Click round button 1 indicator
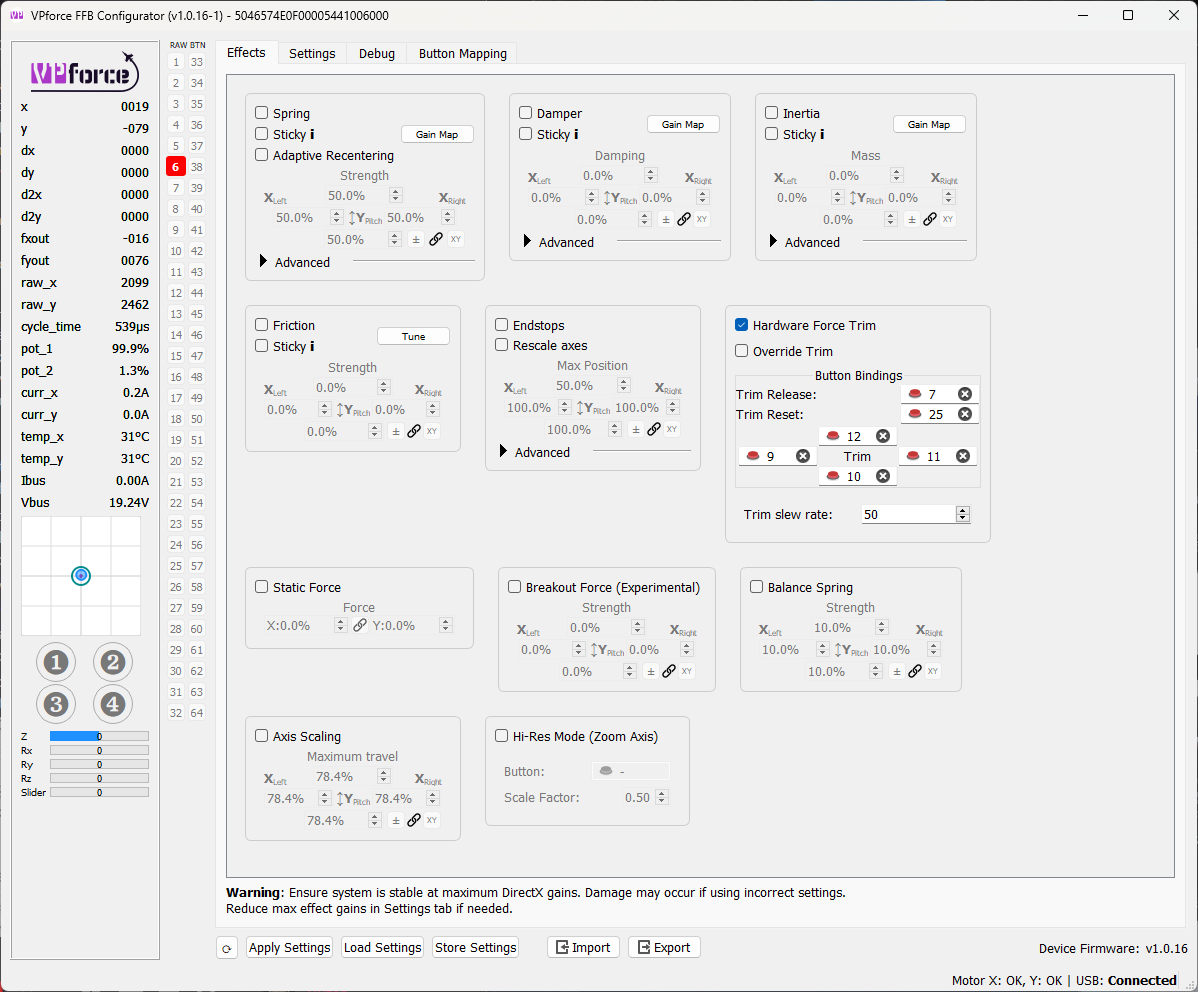Viewport: 1198px width, 992px height. pos(56,663)
